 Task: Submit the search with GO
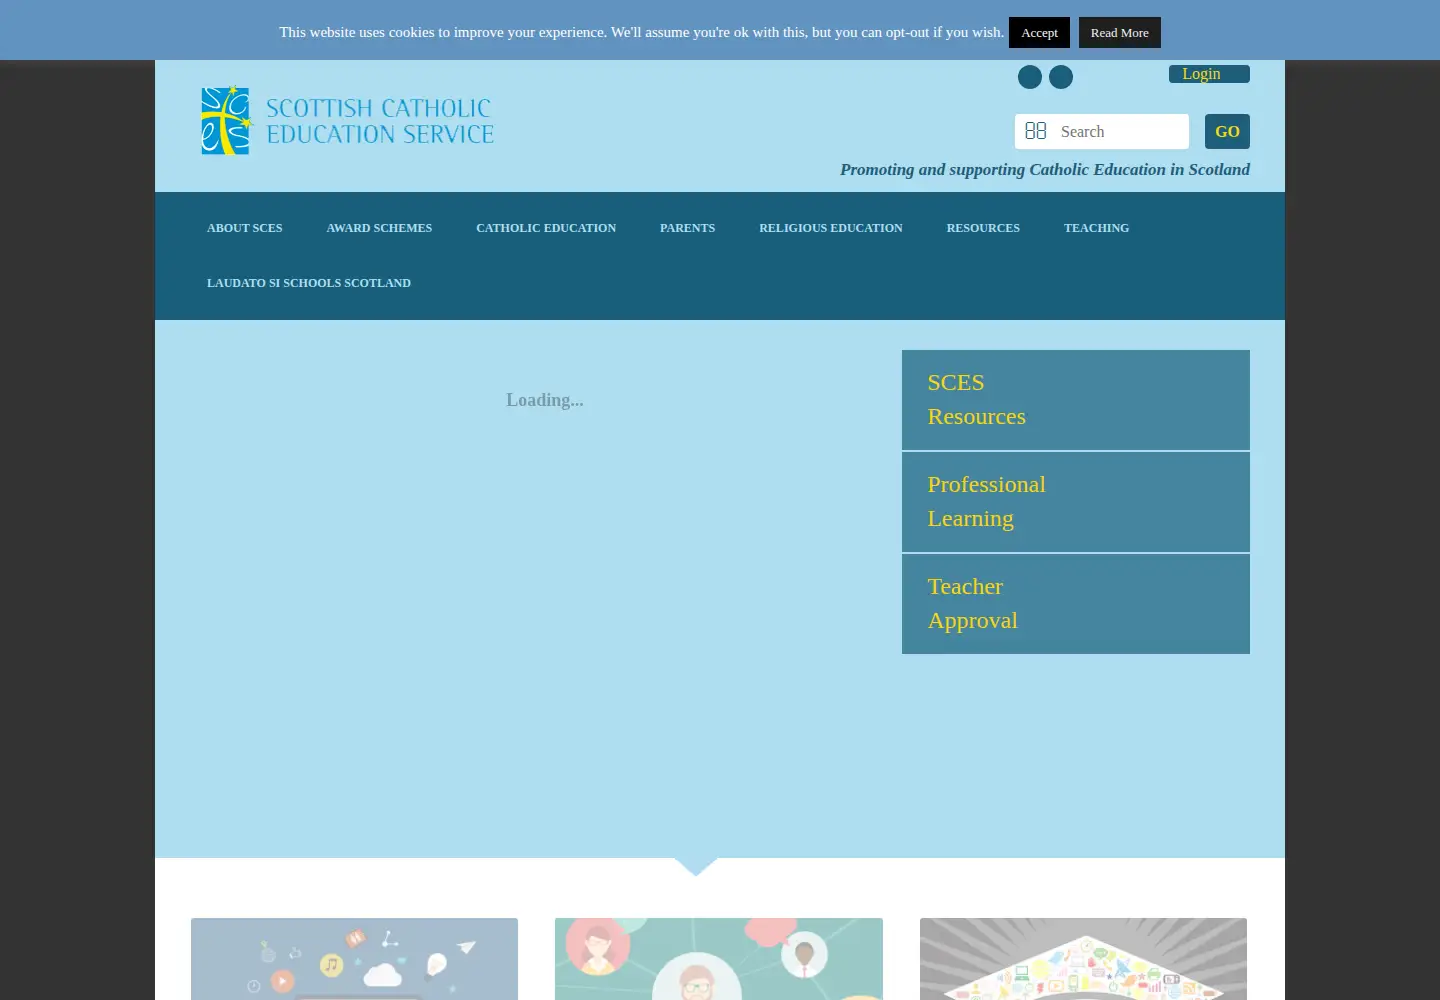pyautogui.click(x=1227, y=131)
